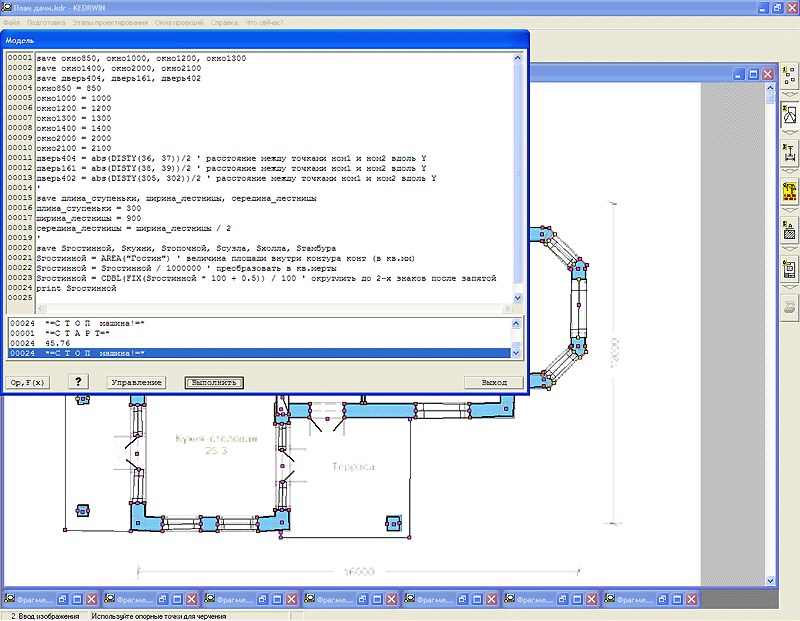This screenshot has width=800, height=621.
Task: Click the Ор,F(x) button
Action: pyautogui.click(x=28, y=382)
